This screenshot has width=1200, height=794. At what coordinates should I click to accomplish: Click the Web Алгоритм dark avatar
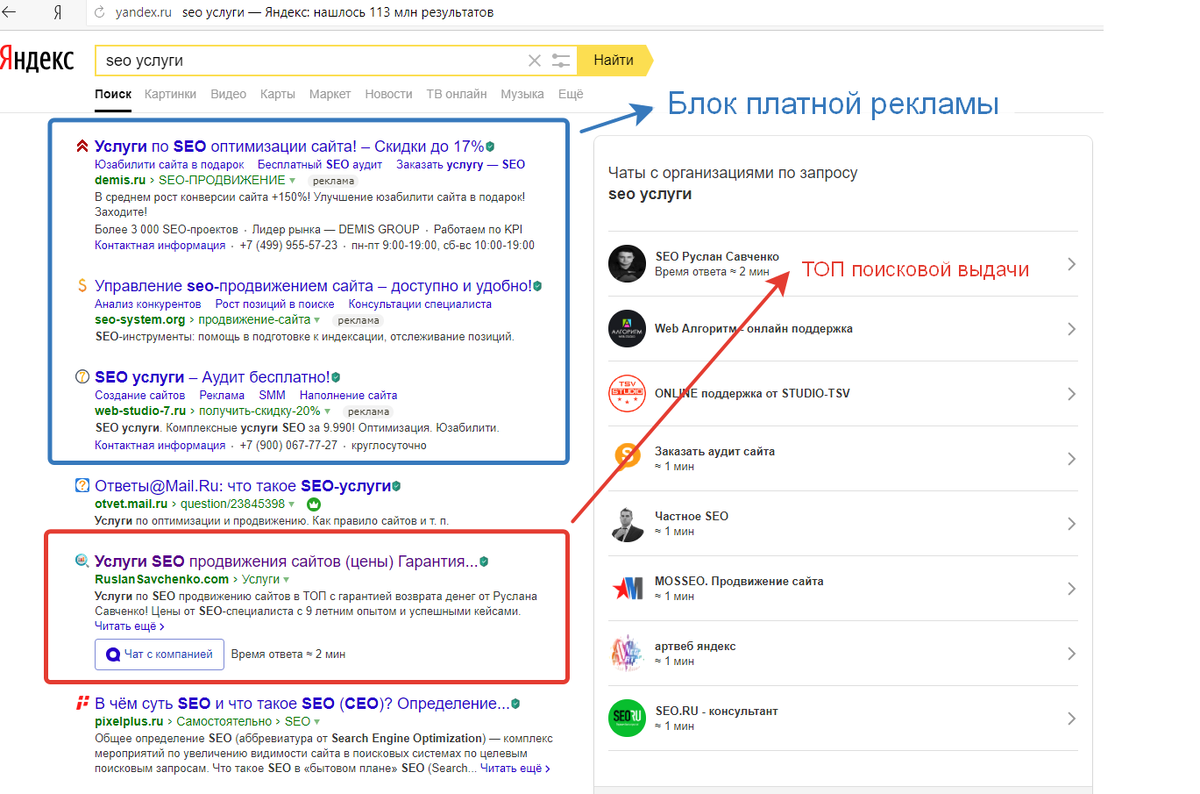pos(627,329)
